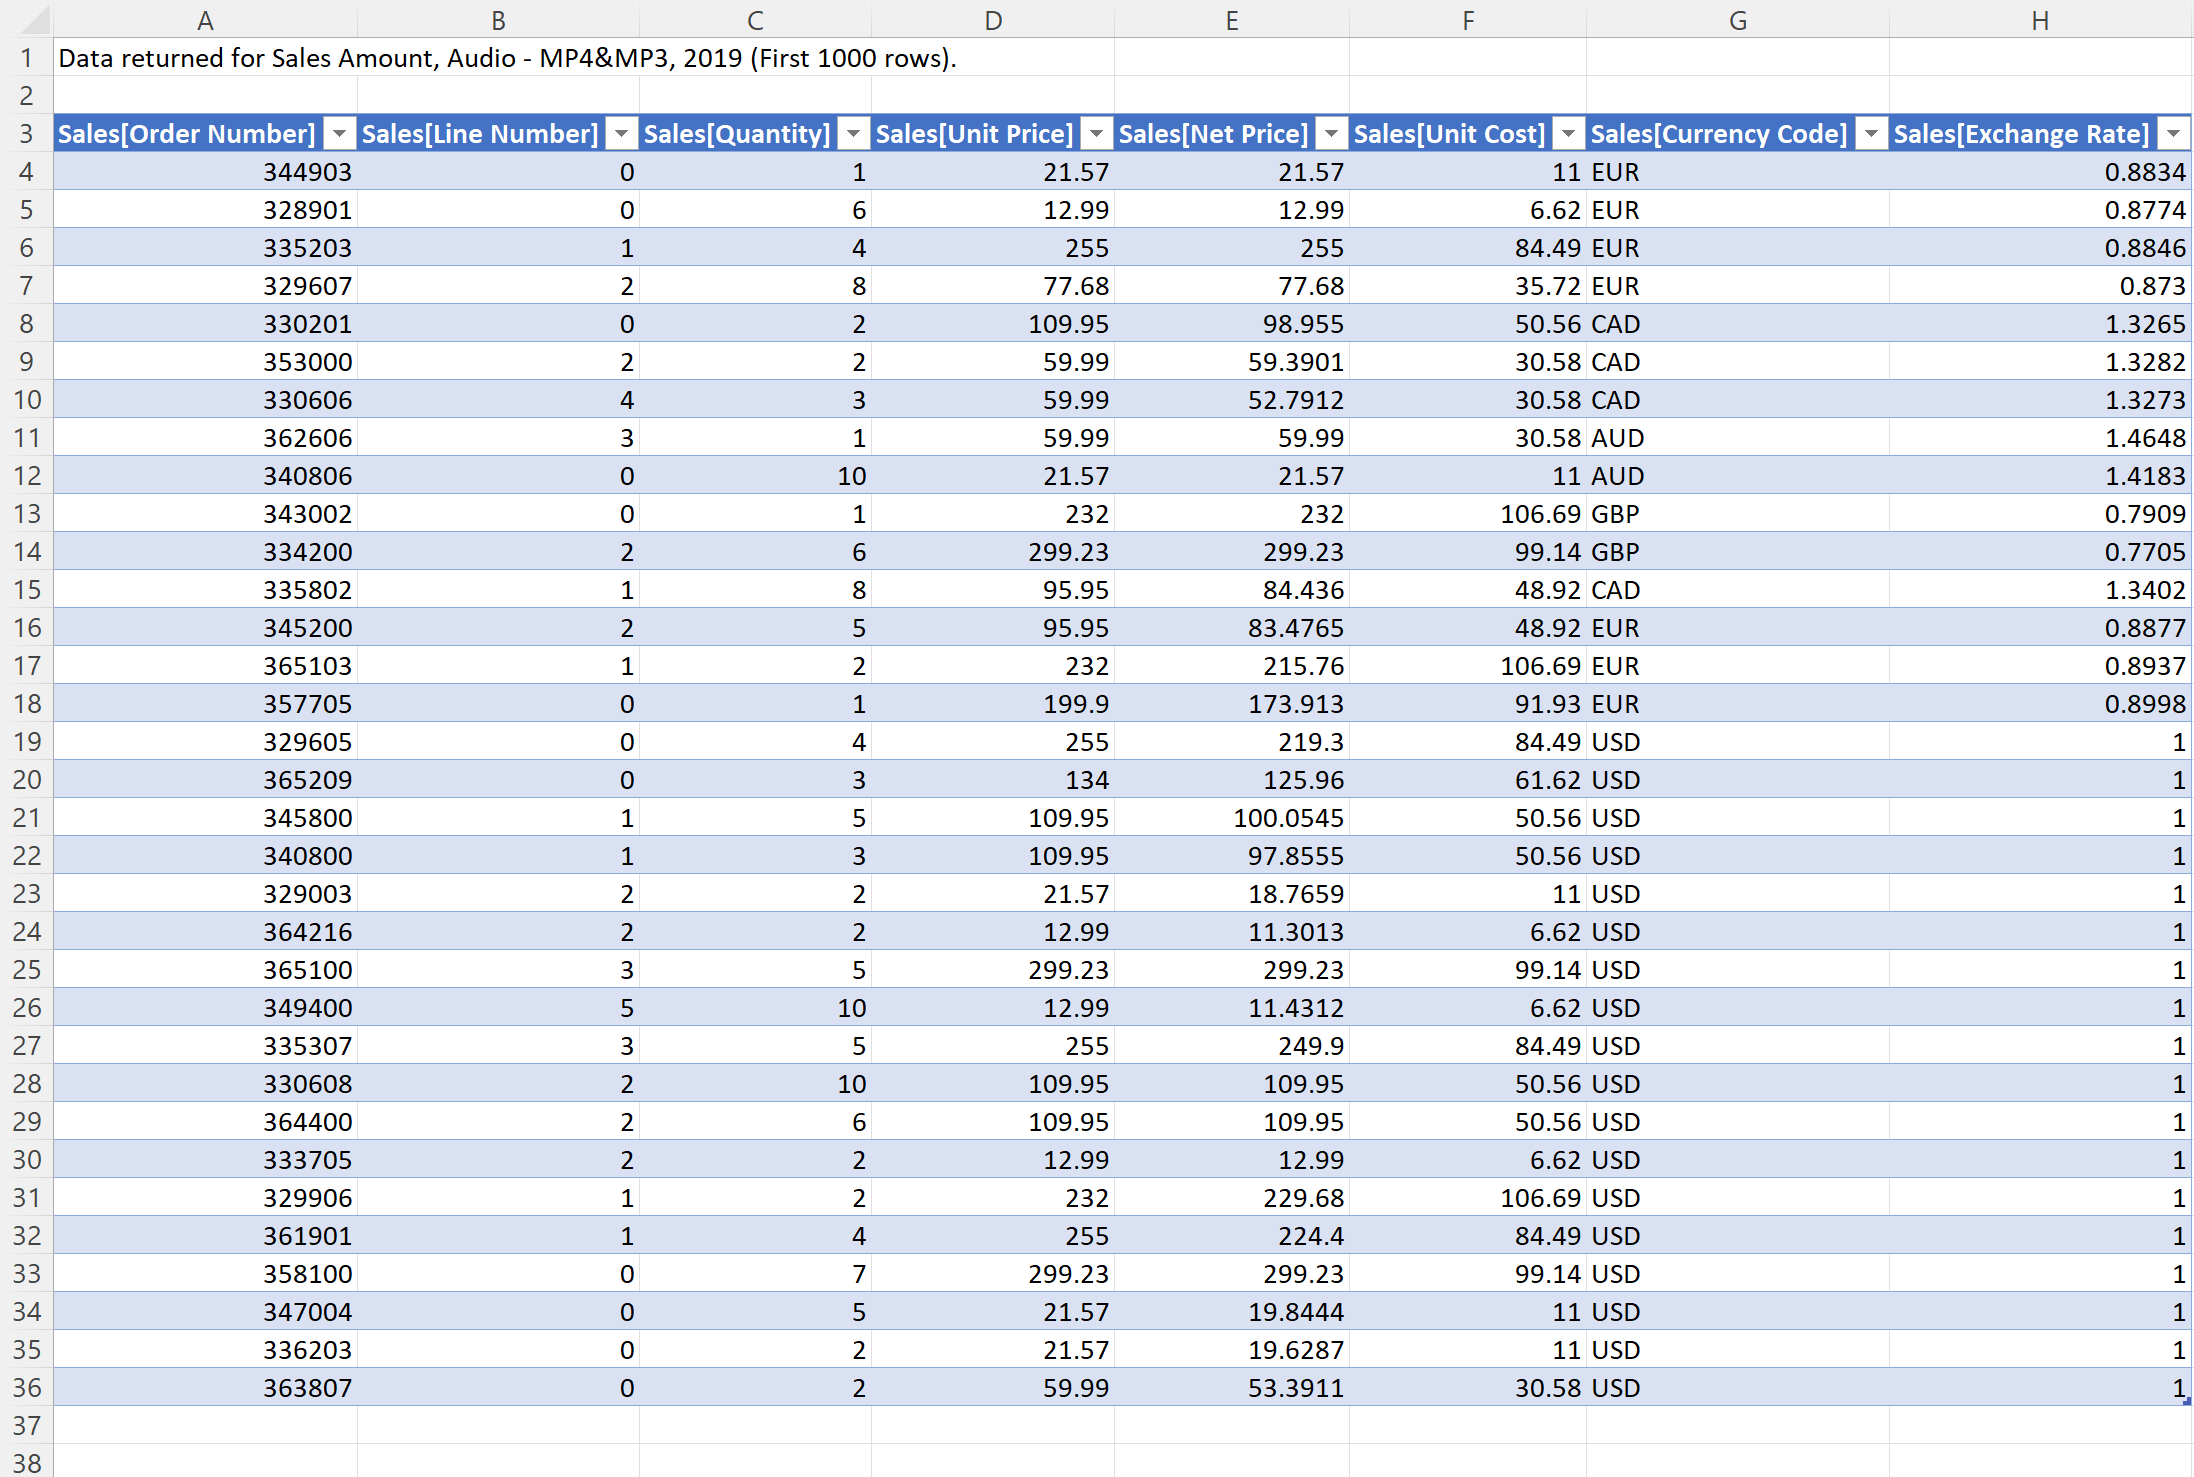Select net price cell 98.955

coord(1232,324)
